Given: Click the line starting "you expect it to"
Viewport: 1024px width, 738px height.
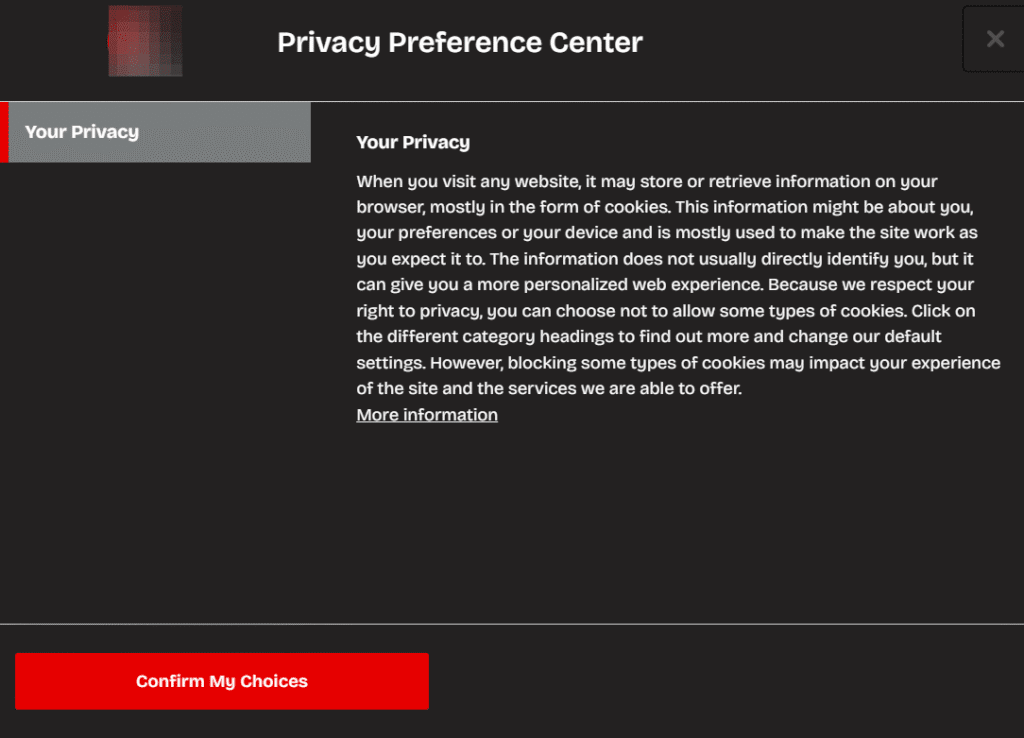Looking at the screenshot, I should point(665,259).
